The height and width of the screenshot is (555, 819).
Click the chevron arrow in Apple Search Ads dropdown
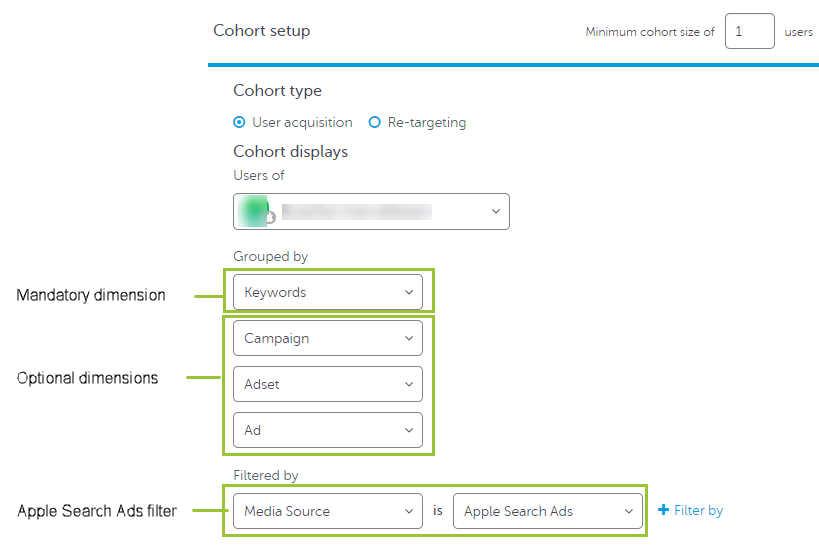(x=629, y=511)
